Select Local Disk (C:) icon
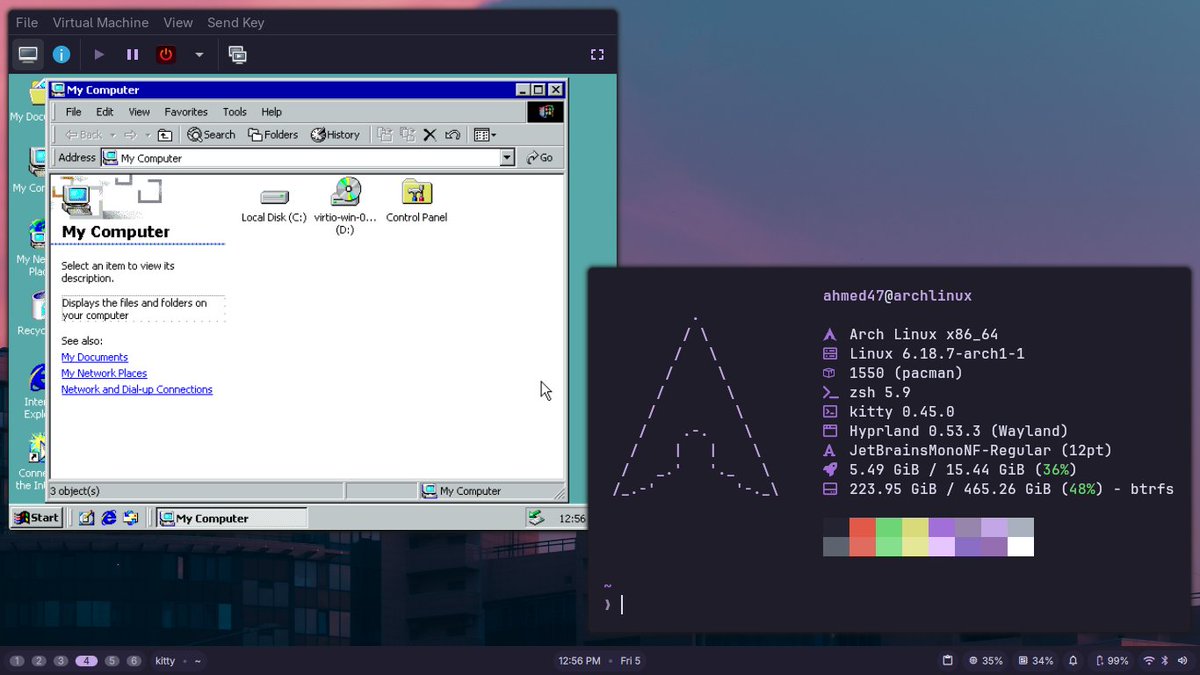Image resolution: width=1200 pixels, height=675 pixels. coord(274,203)
